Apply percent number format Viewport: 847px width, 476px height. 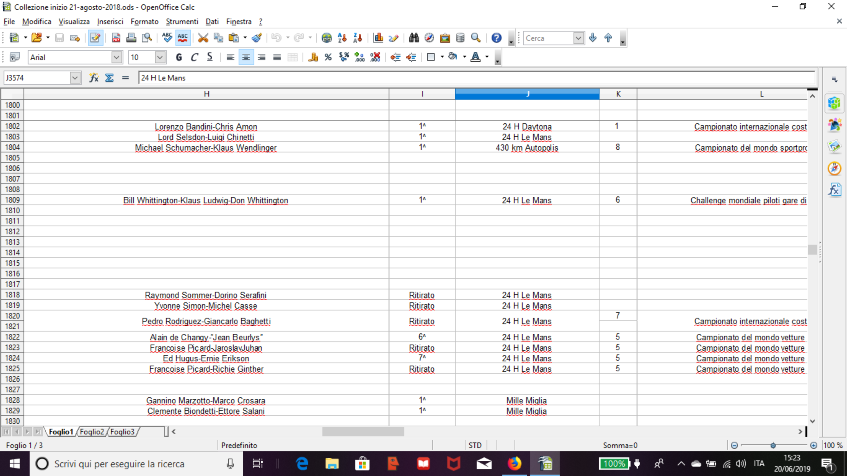click(328, 57)
